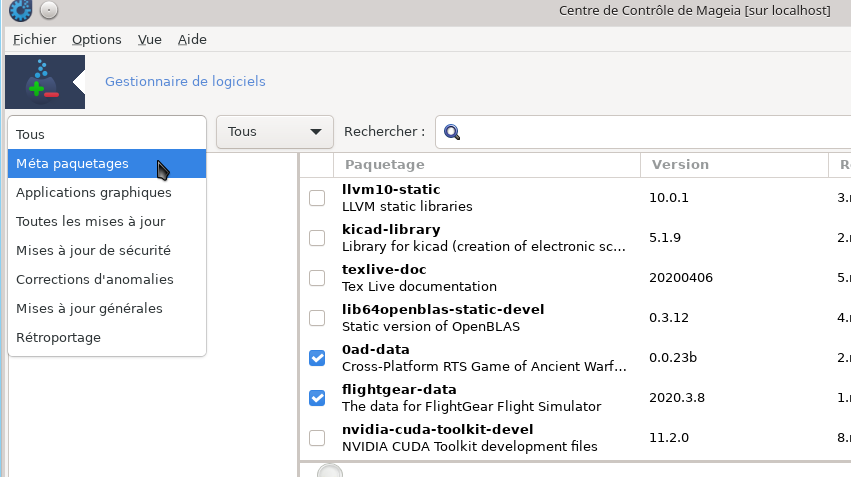Click the magnifier icon in search field
Screen dimensions: 851x477
pos(452,132)
